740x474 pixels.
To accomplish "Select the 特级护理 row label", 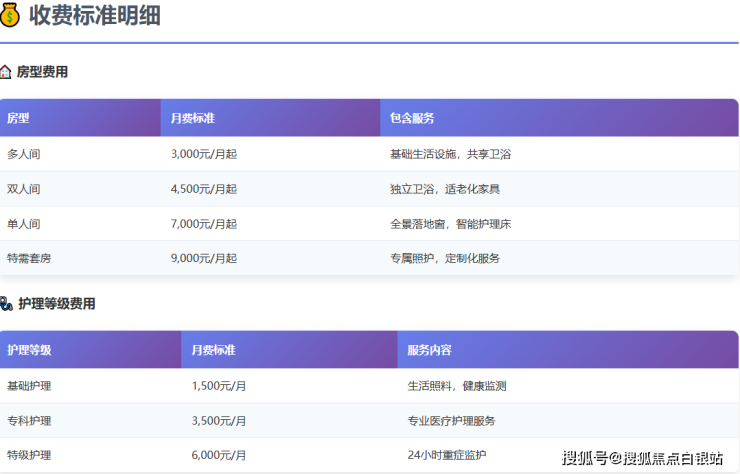I will click(29, 455).
